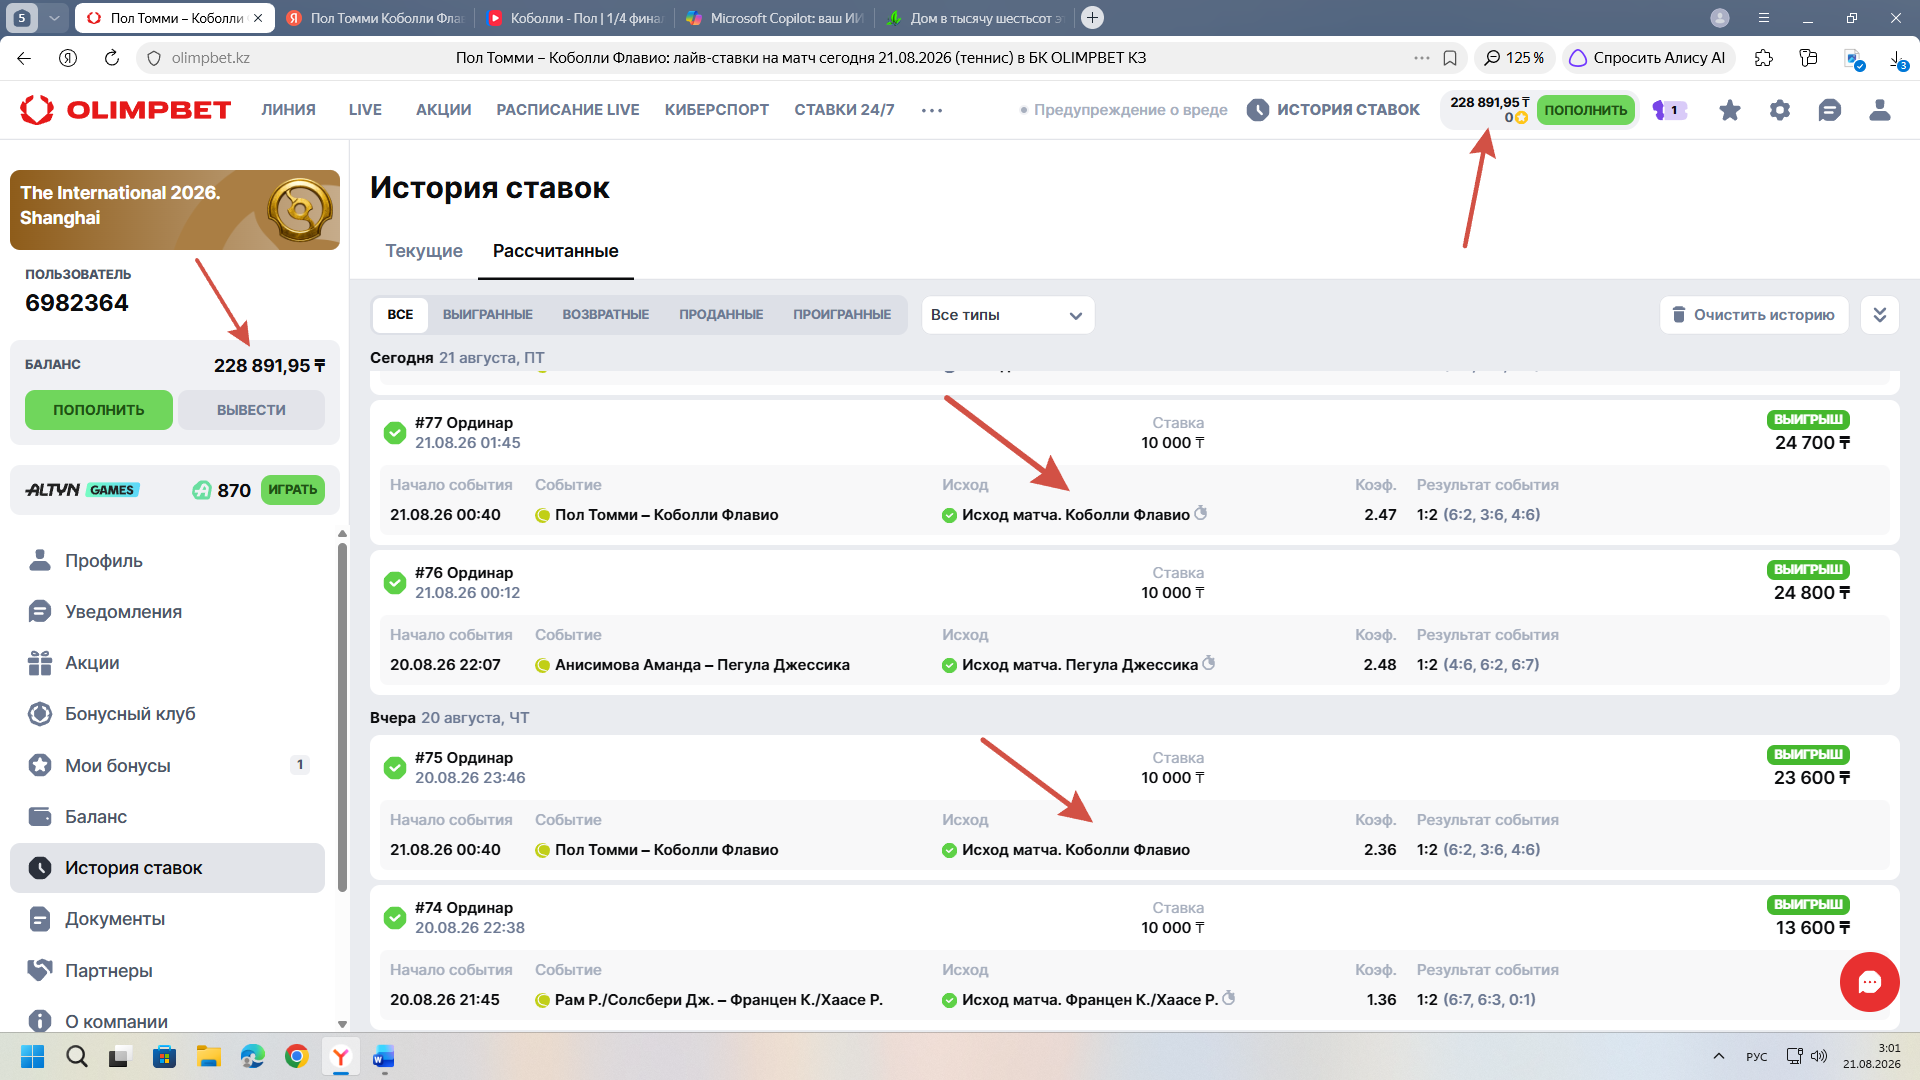
Task: Click the purple bonus gift icon
Action: pyautogui.click(x=1669, y=110)
